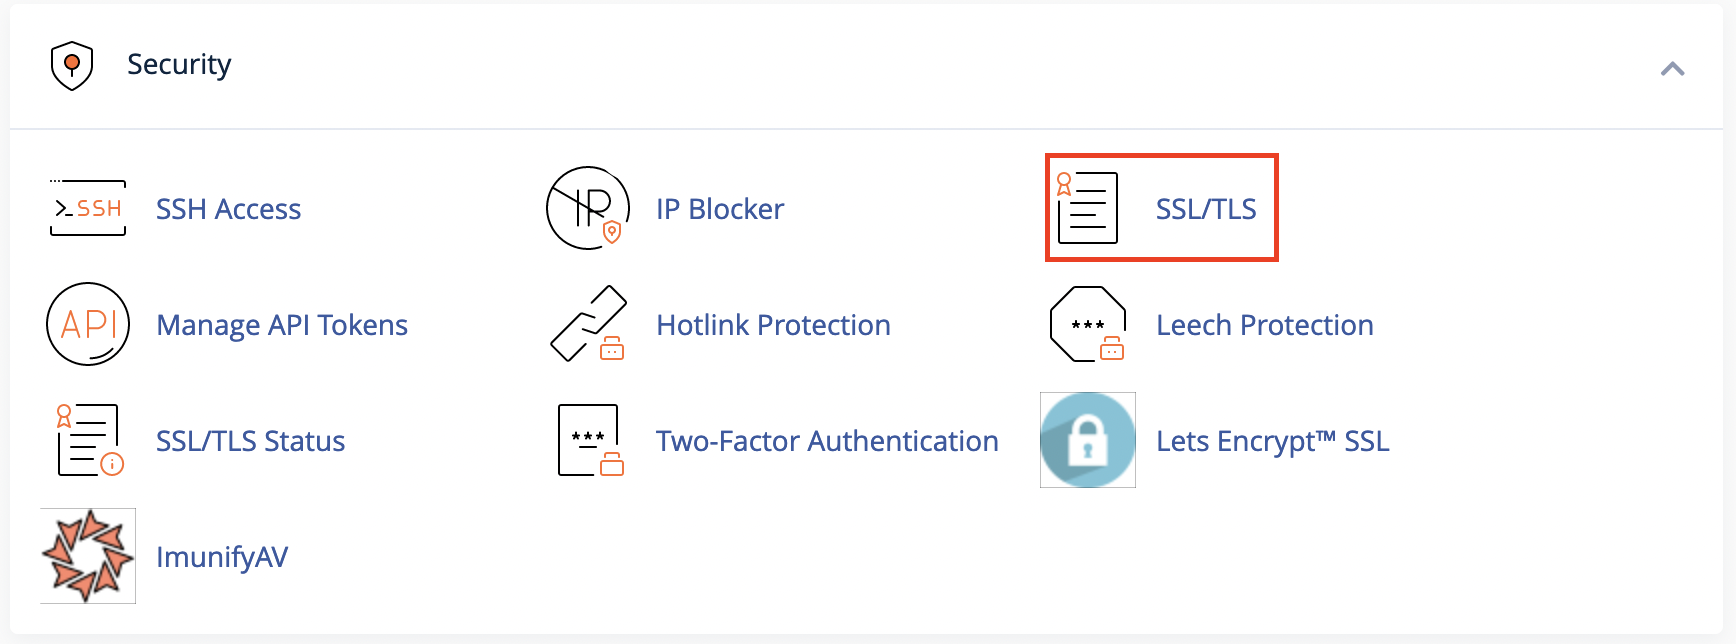Open the SSH Access link
Screen dimensions: 1736x644
(x=228, y=209)
